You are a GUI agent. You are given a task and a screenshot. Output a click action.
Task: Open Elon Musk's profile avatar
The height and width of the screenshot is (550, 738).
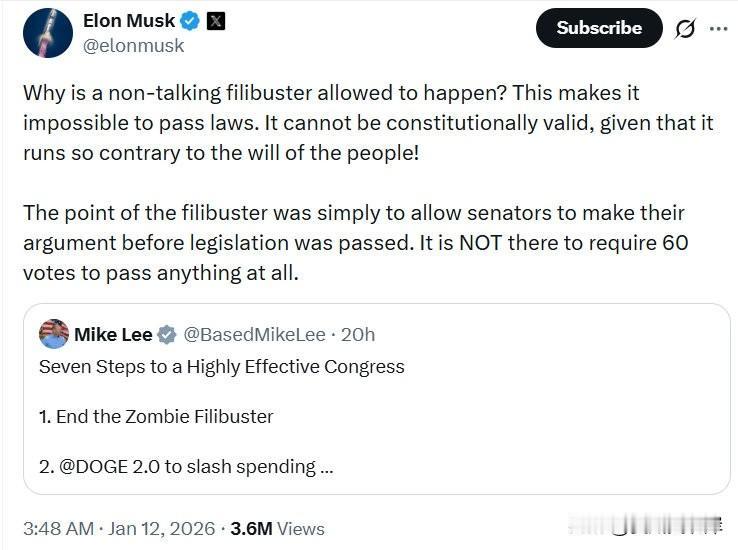pyautogui.click(x=48, y=33)
